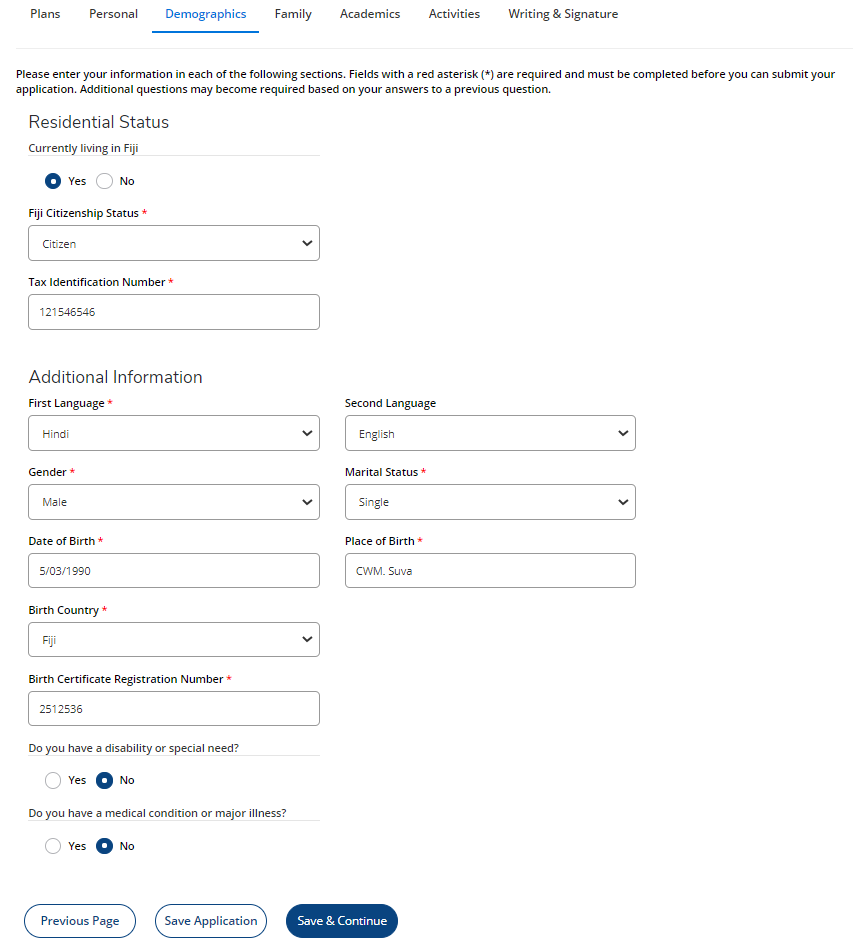The height and width of the screenshot is (939, 859).
Task: Open the Writing & Signature tab
Action: pos(563,14)
